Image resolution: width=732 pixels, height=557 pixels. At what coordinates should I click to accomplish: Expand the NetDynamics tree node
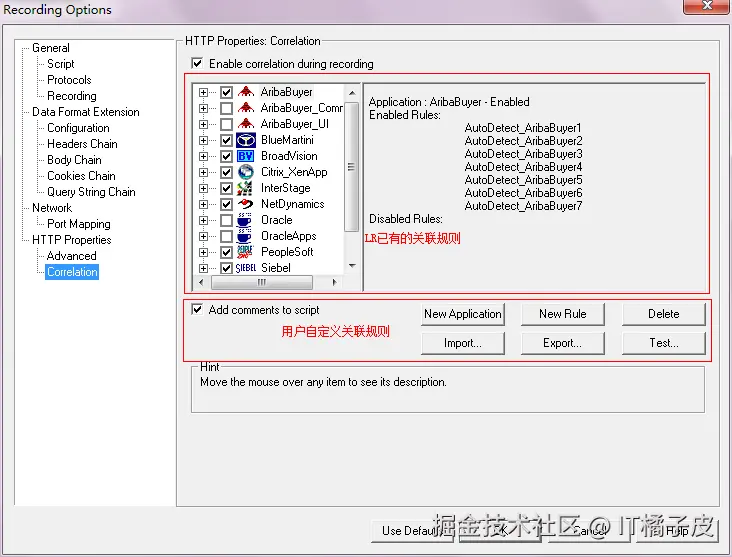tap(203, 204)
